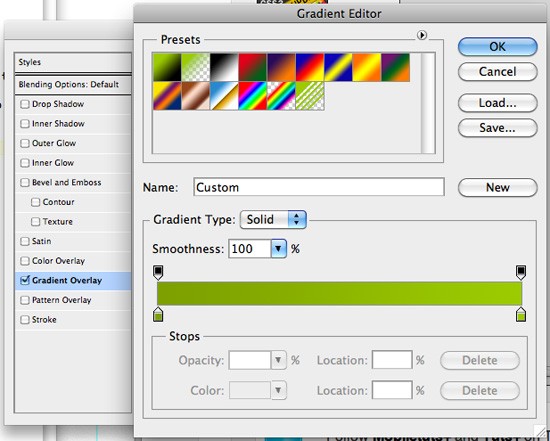Enable the Outer Glow checkbox
Screen dimensions: 550x441
click(25, 143)
